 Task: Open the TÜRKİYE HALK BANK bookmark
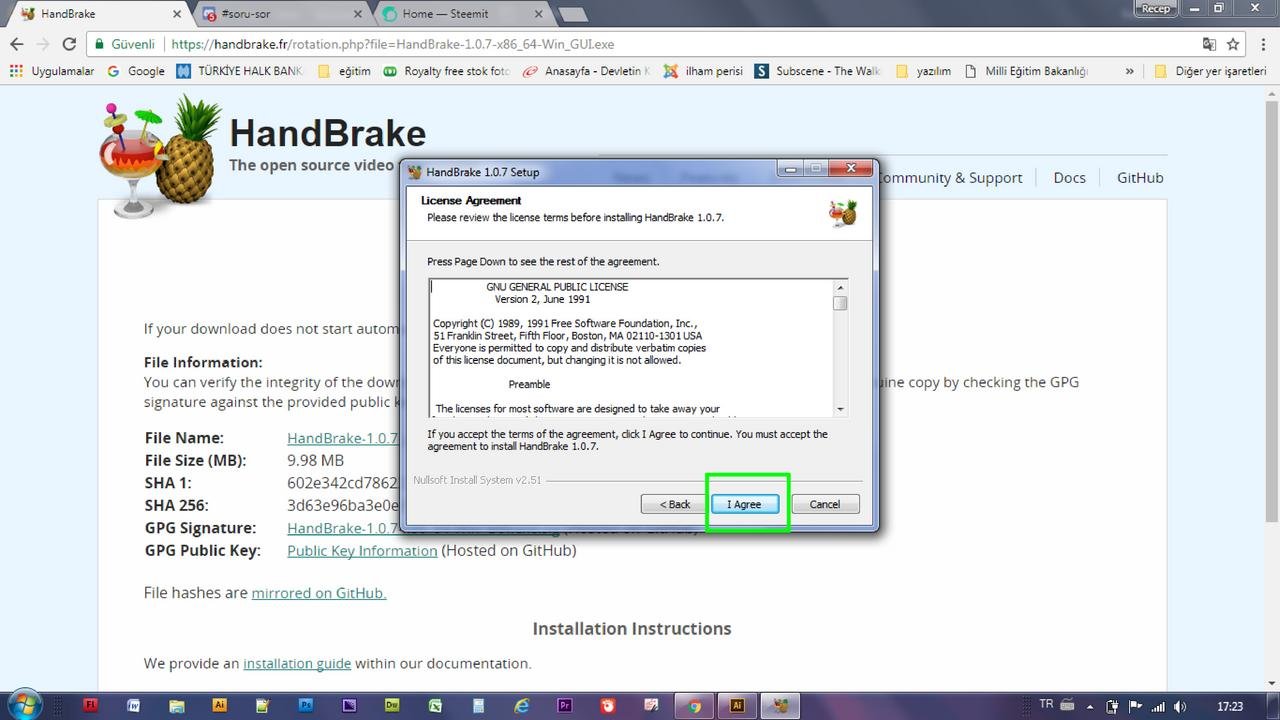[240, 71]
